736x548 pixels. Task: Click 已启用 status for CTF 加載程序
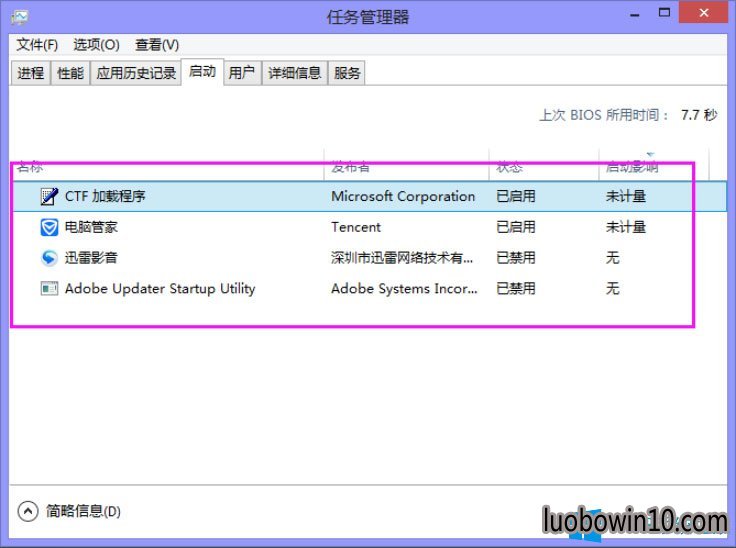click(516, 196)
